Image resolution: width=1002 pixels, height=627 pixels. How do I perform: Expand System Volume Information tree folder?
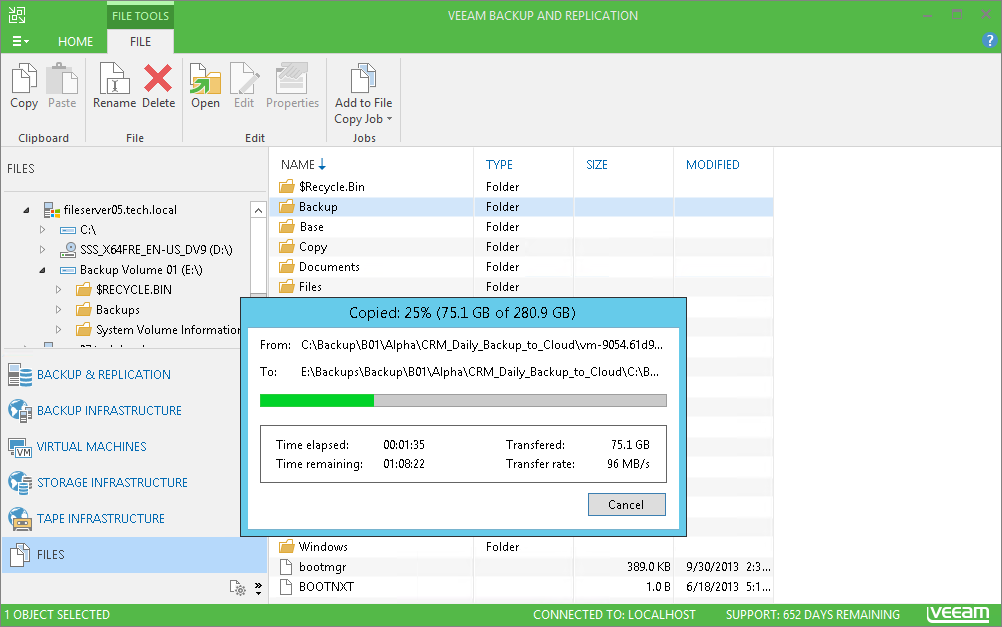pos(58,330)
